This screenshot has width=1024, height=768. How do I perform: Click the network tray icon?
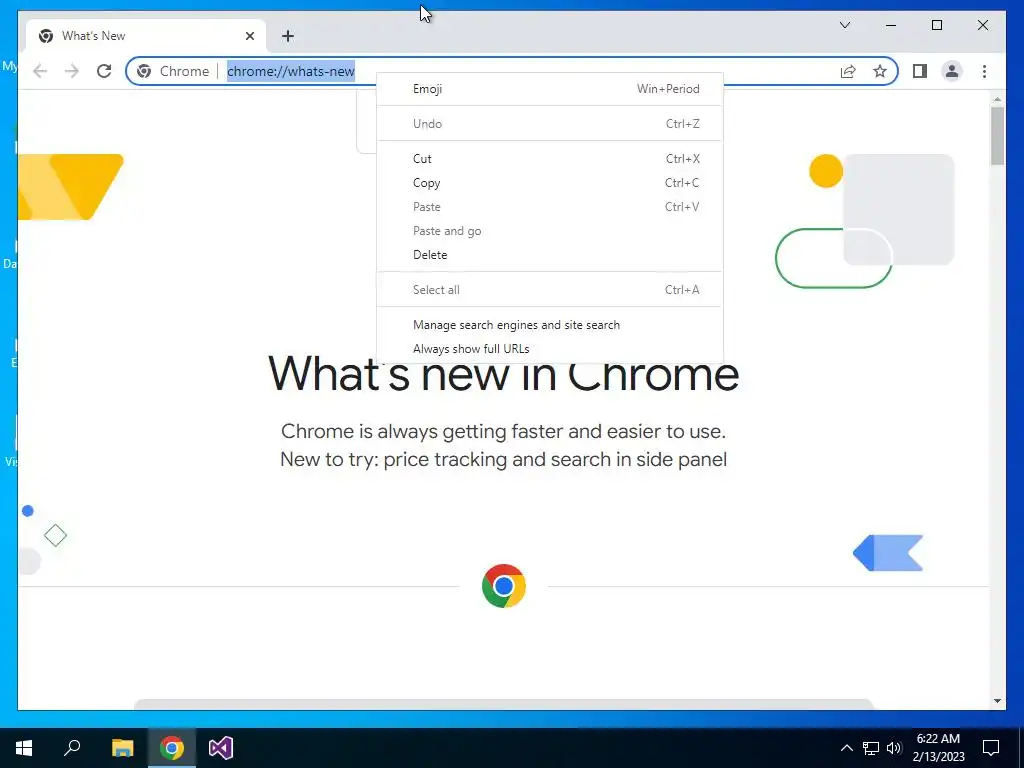pyautogui.click(x=871, y=748)
